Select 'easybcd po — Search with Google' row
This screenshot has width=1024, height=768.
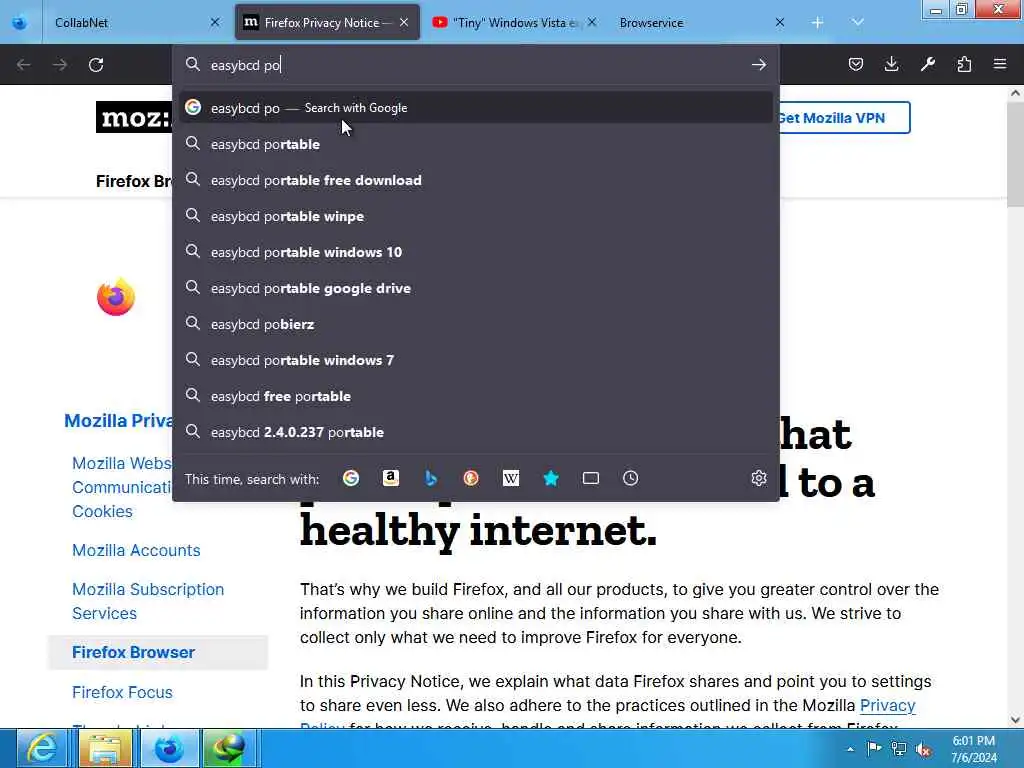(476, 108)
